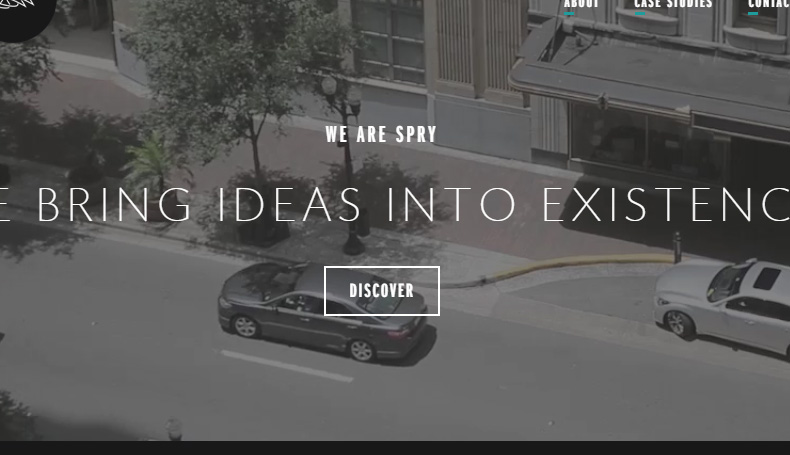Go to the CASE STUDIES page

point(673,4)
